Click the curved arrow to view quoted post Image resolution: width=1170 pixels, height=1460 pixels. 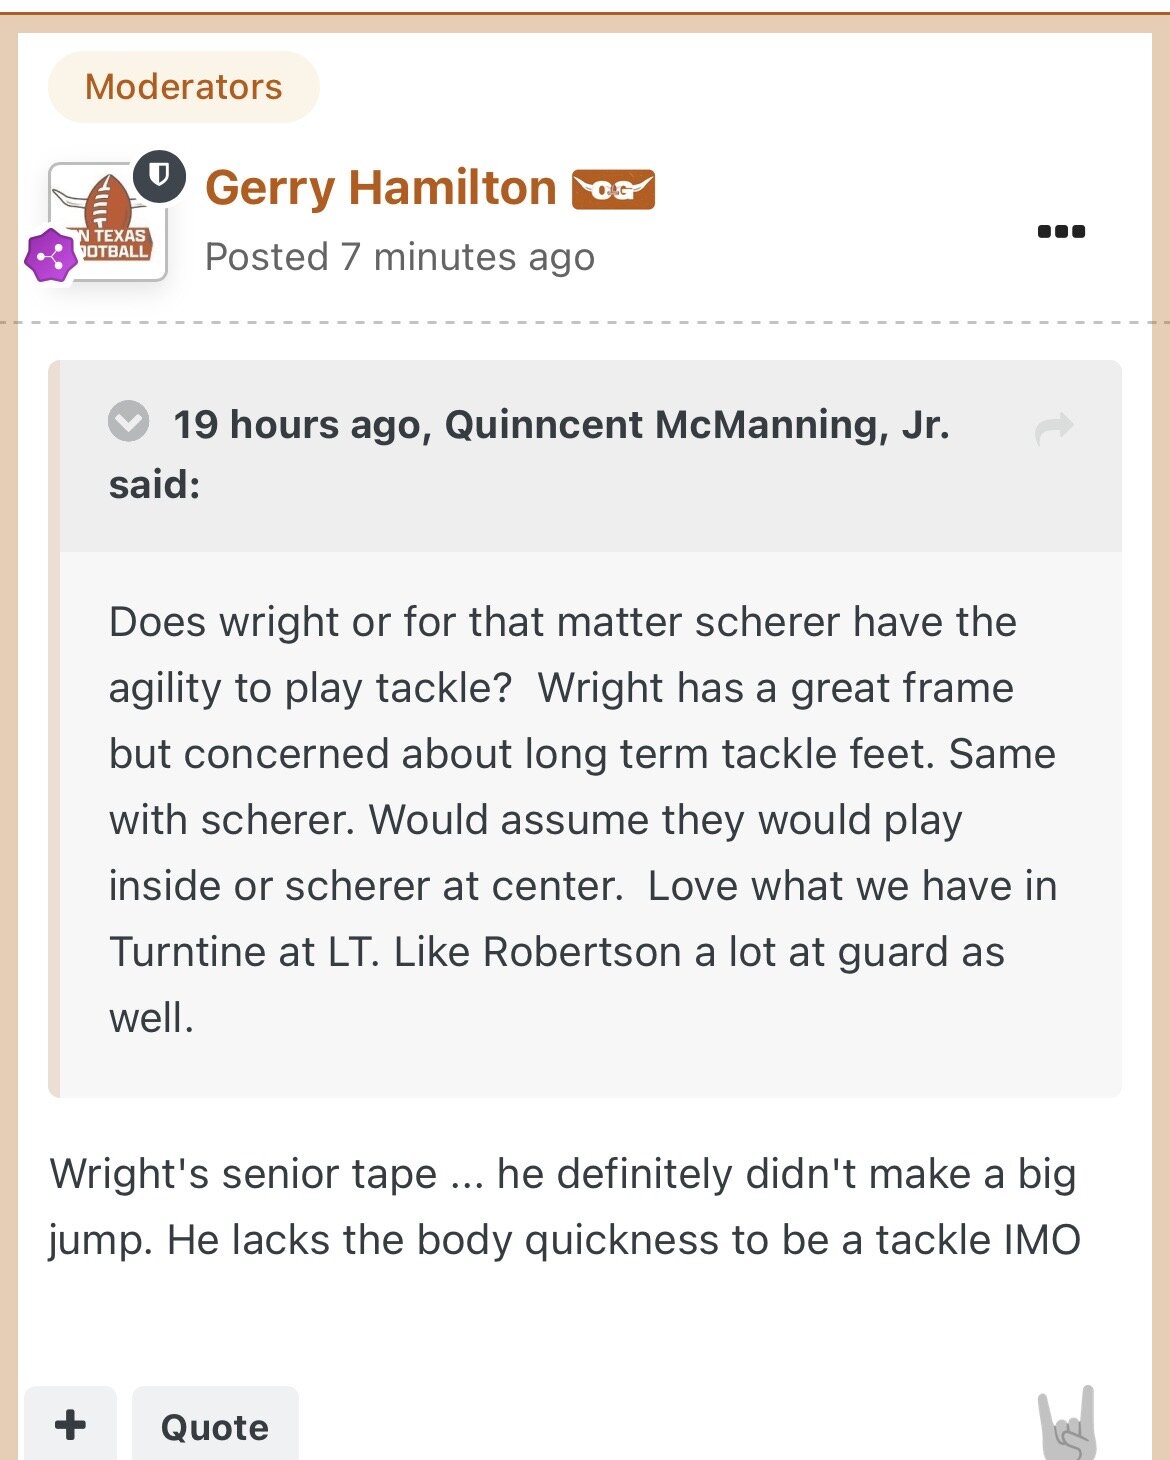coord(1054,428)
